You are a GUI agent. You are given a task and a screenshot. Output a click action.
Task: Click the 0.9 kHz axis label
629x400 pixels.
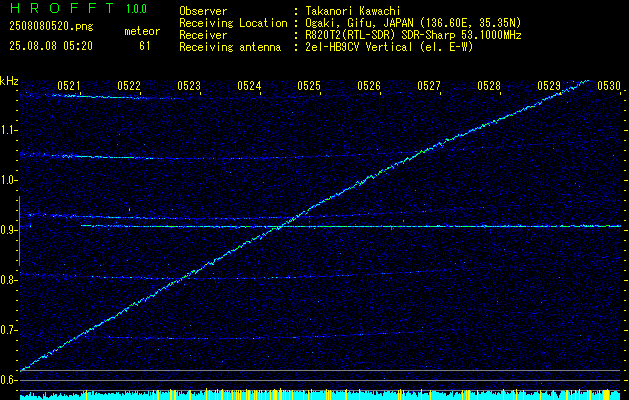pos(7,230)
